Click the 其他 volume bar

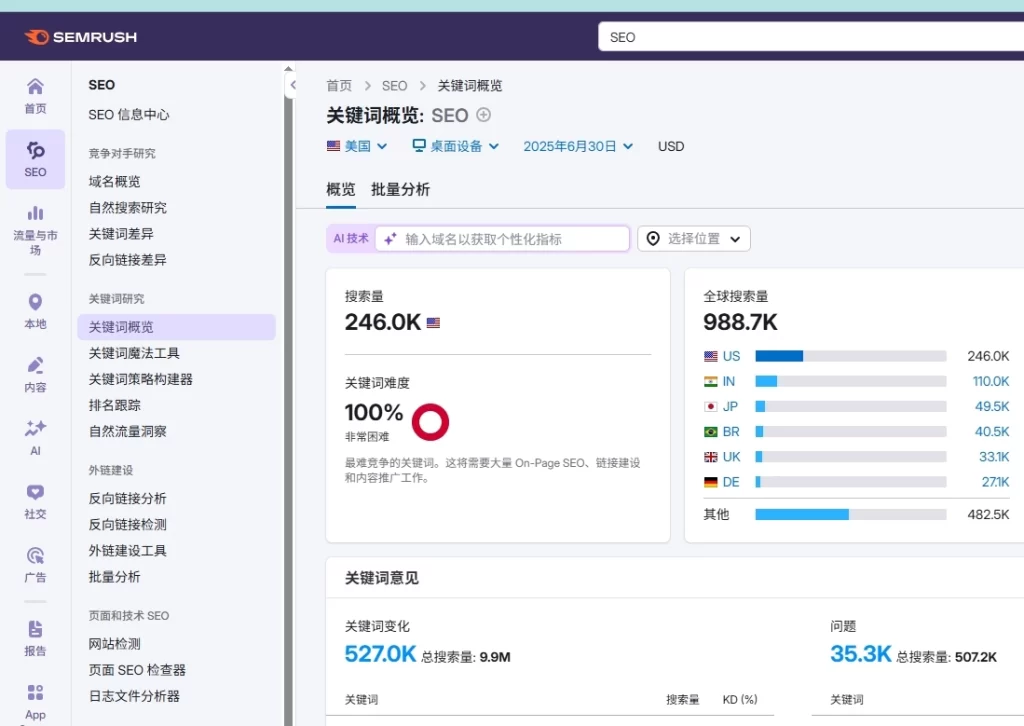(850, 514)
